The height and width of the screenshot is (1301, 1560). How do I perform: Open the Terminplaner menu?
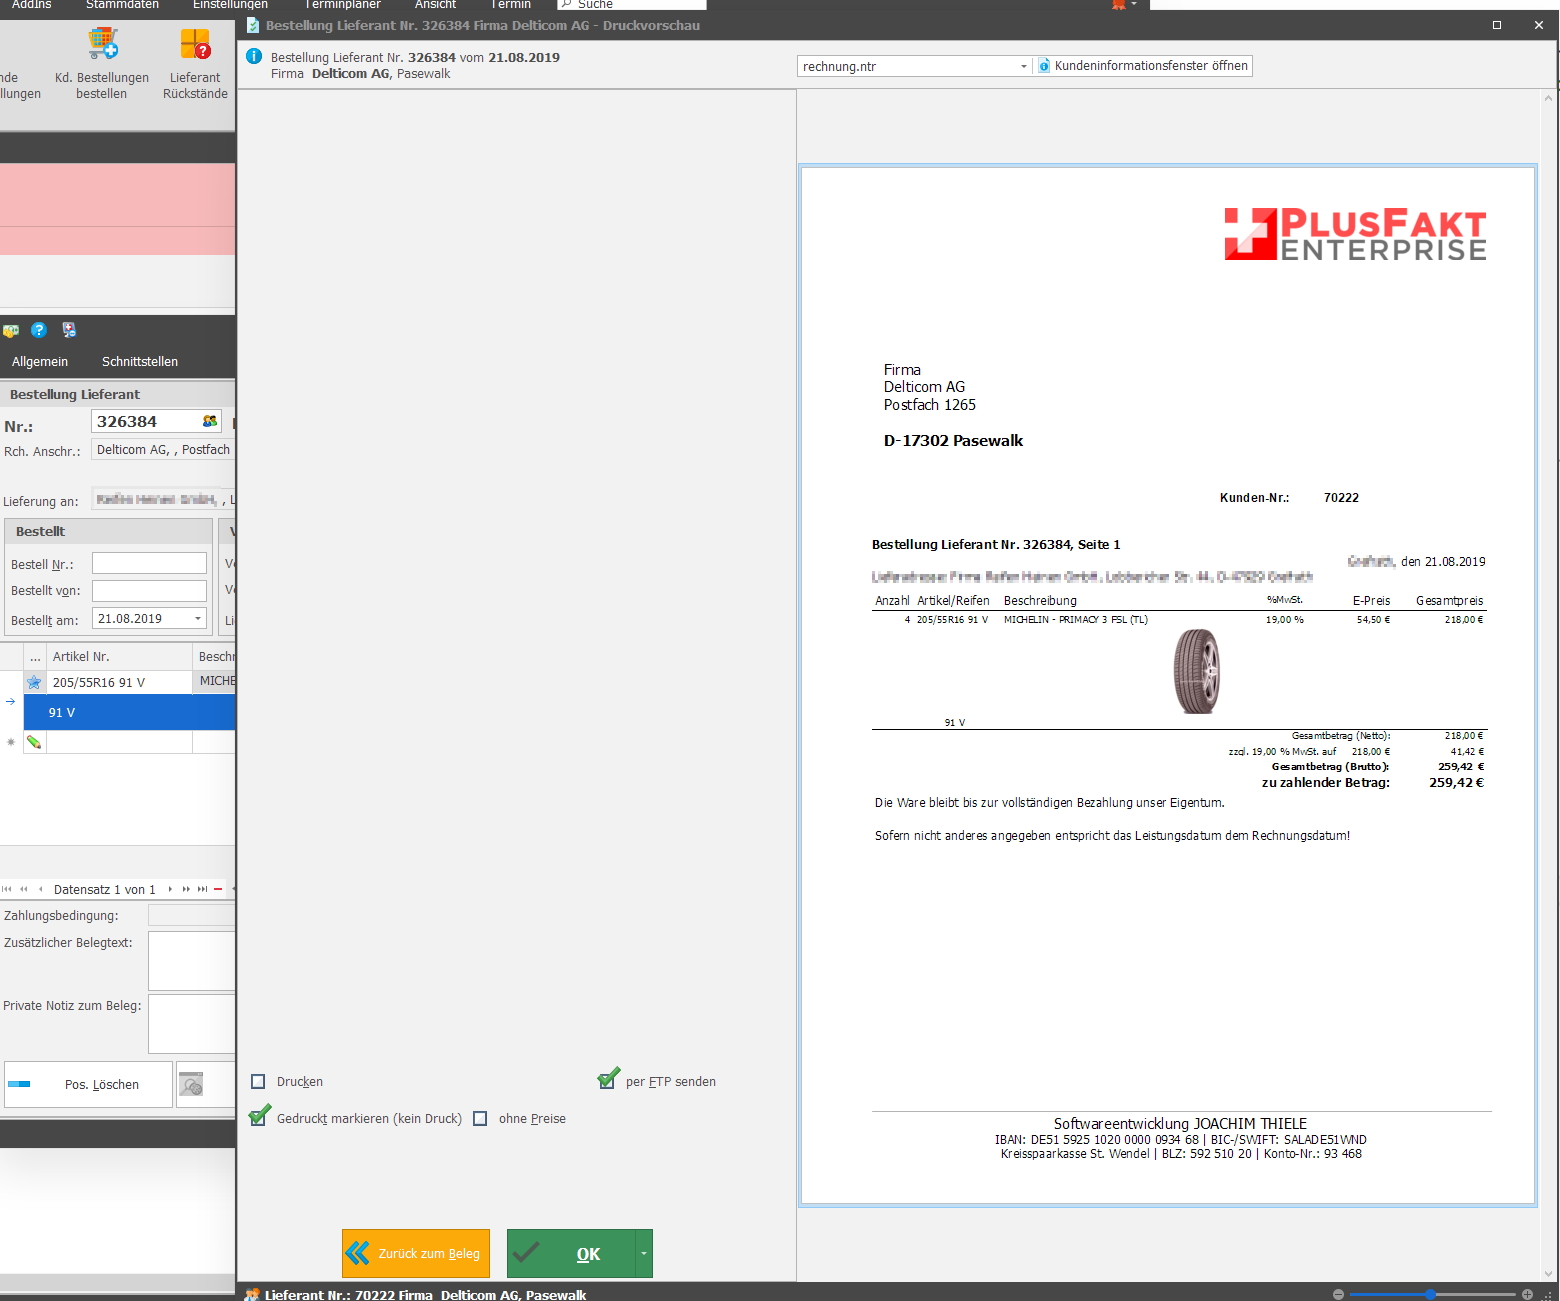(343, 4)
